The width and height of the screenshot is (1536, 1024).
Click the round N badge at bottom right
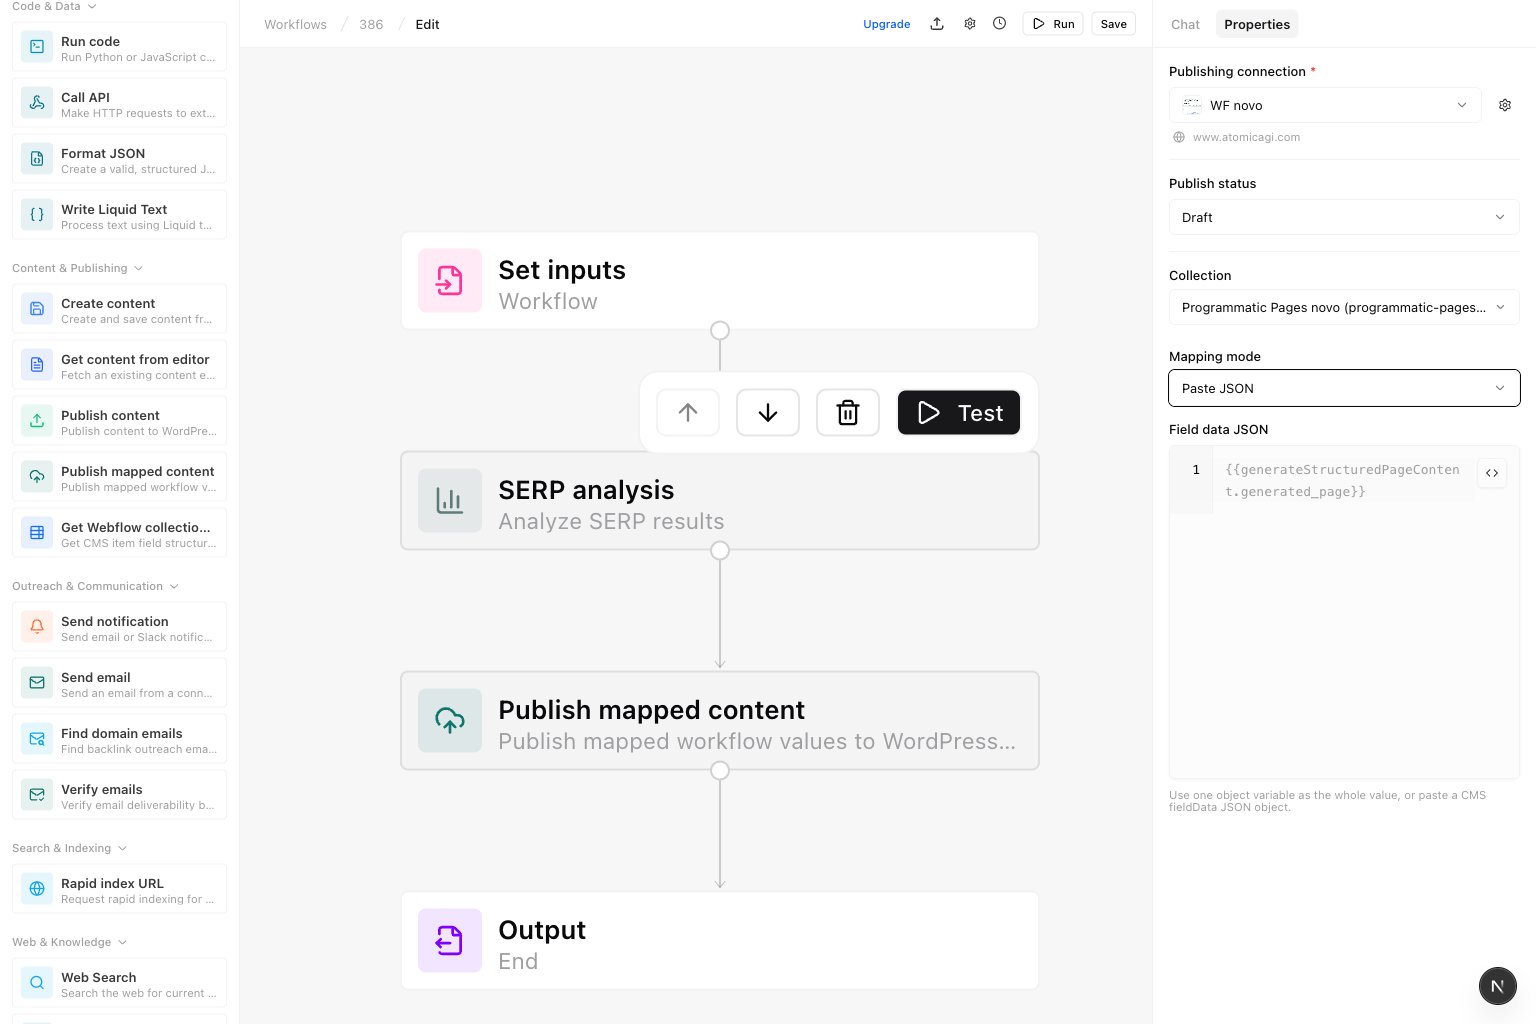coord(1497,986)
